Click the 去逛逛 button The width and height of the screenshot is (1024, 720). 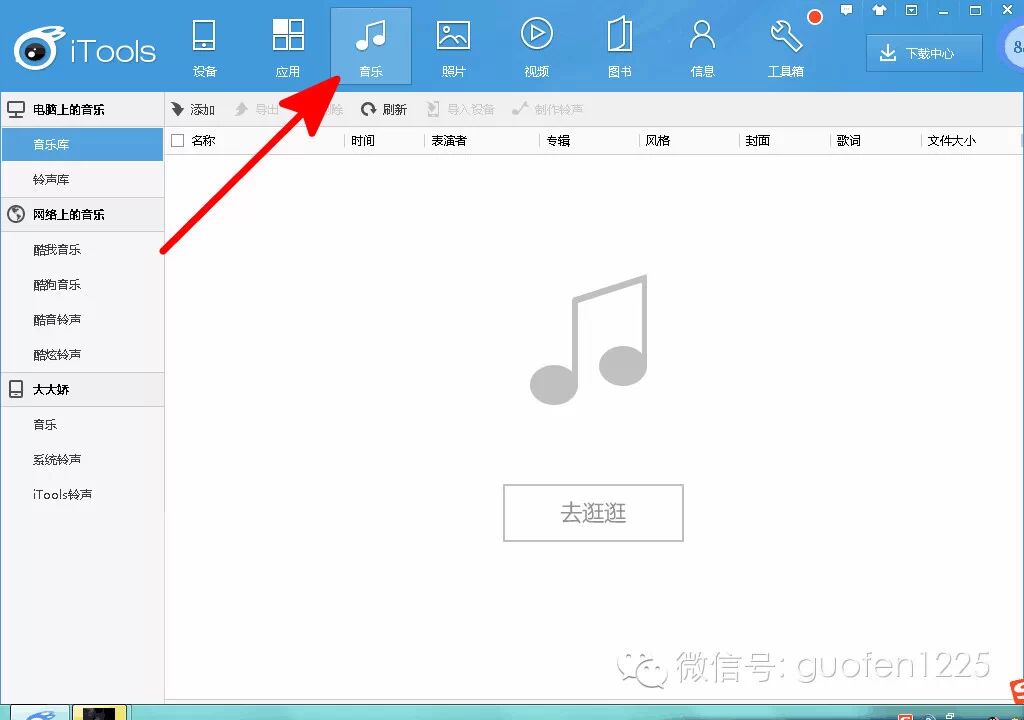pyautogui.click(x=593, y=513)
